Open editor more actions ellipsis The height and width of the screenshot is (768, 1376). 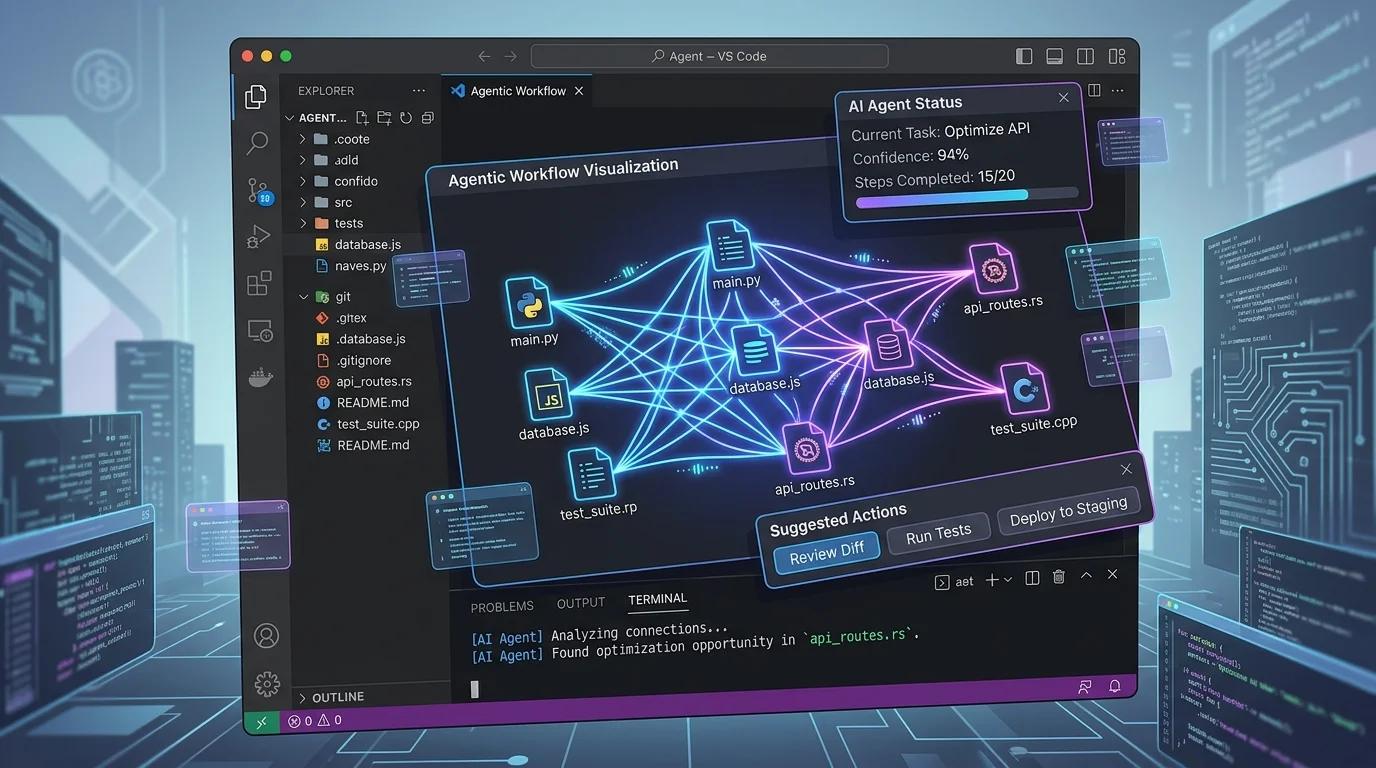pos(1120,91)
